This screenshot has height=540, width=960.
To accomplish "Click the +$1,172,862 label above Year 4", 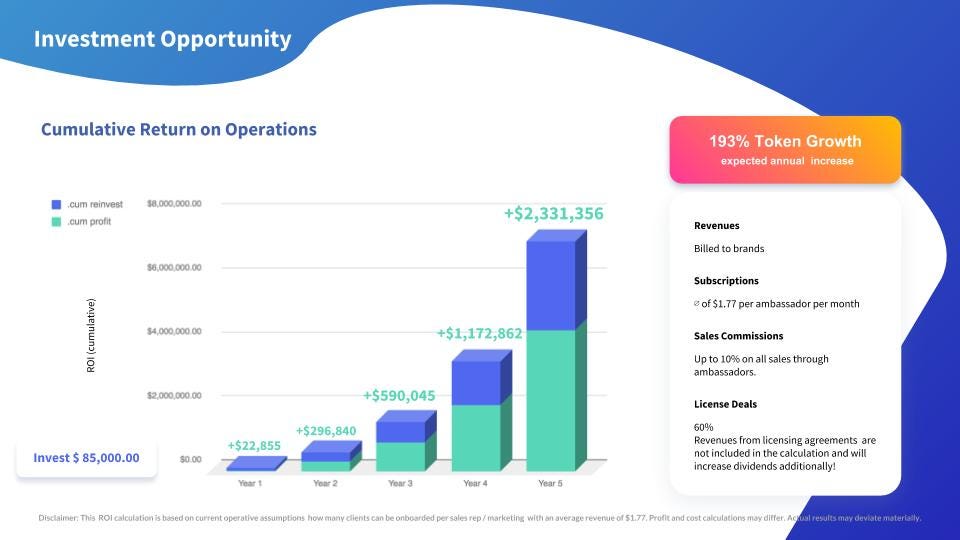I will coord(479,334).
